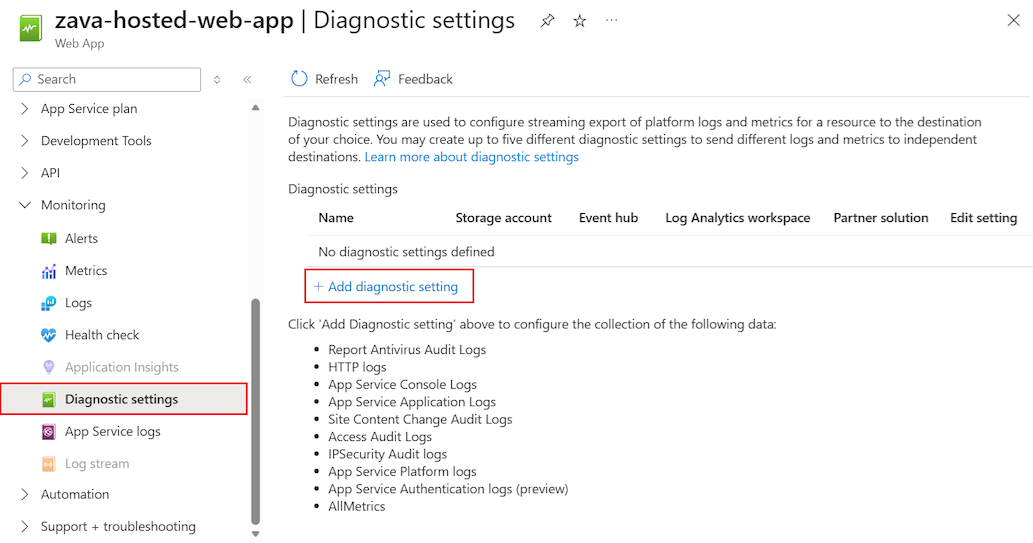This screenshot has height=543, width=1033.
Task: Expand the Development Tools group
Action: tap(24, 140)
